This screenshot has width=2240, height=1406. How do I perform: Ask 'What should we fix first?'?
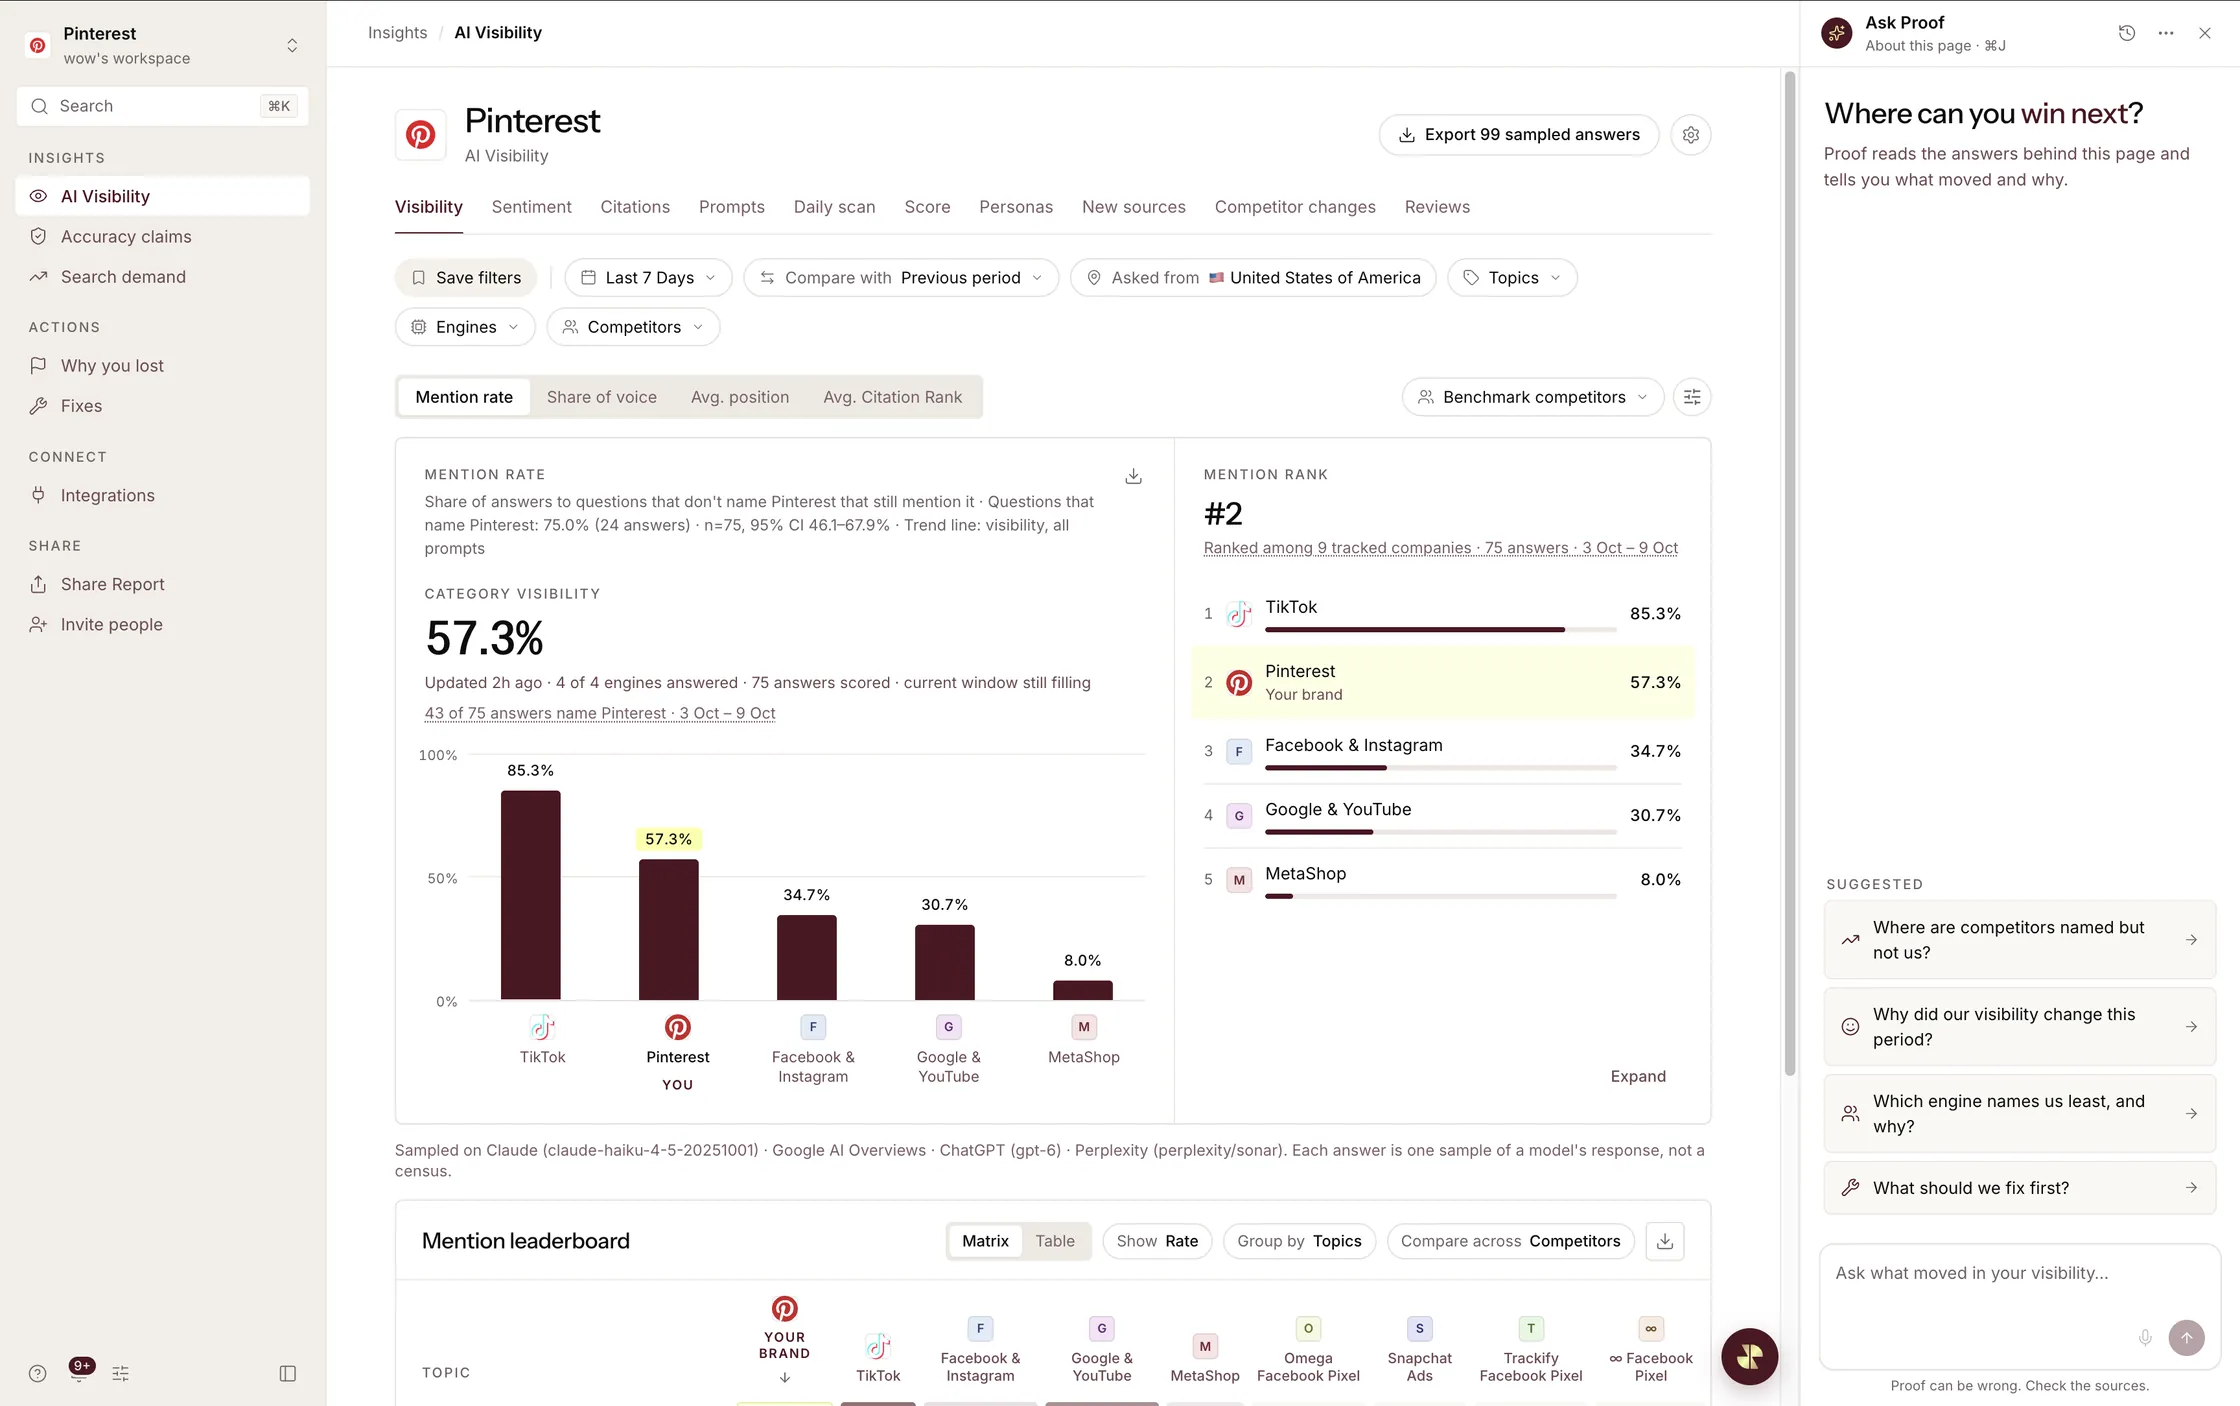pos(2020,1188)
